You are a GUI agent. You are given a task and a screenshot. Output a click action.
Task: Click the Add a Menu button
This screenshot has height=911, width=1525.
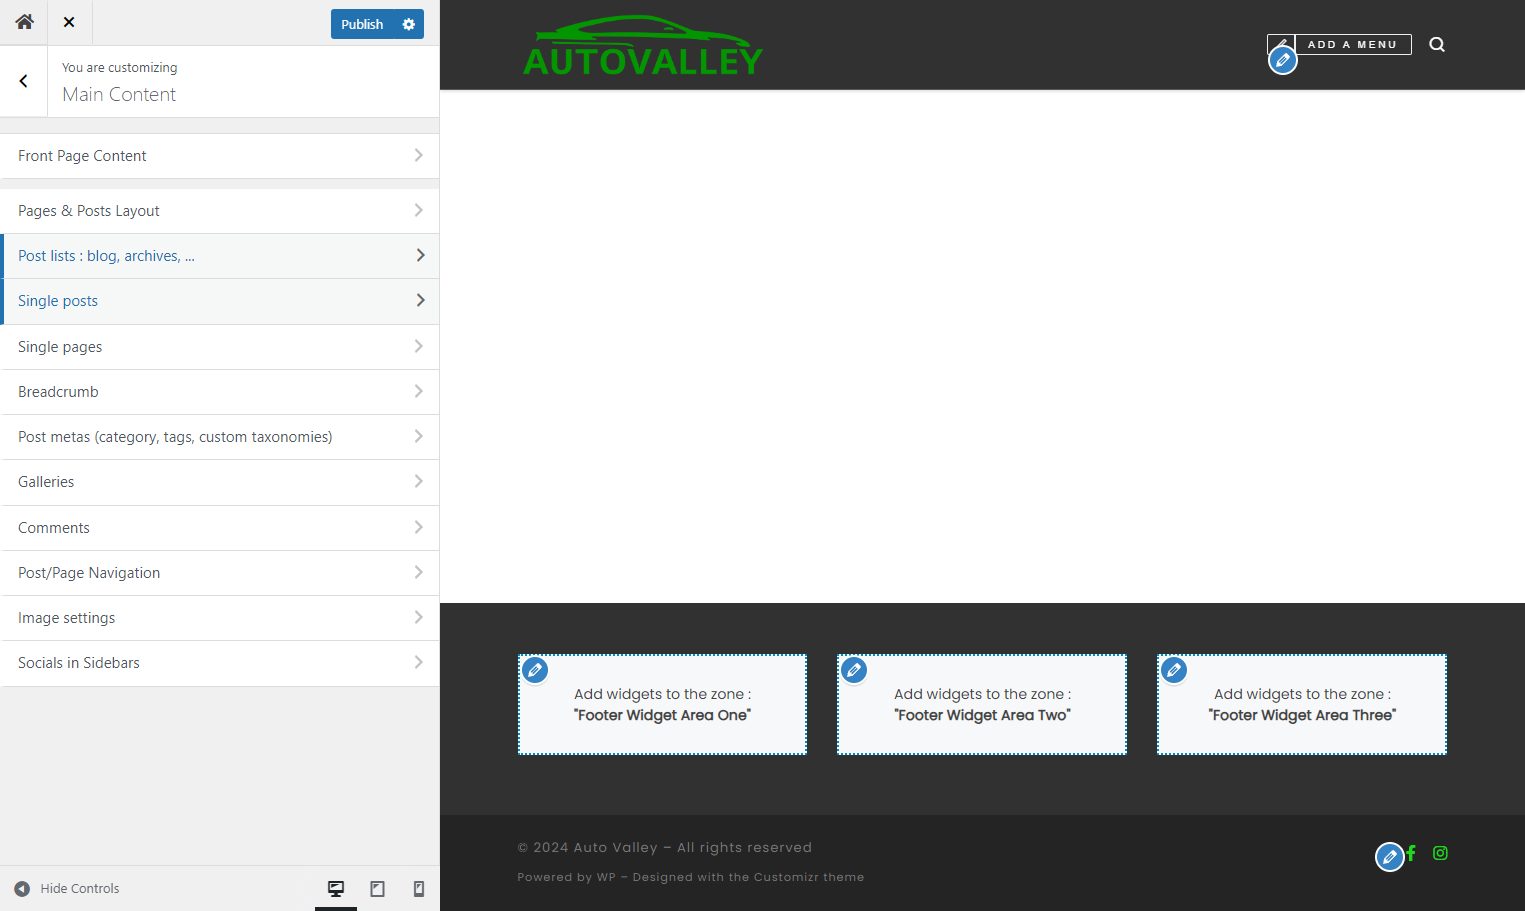pyautogui.click(x=1352, y=44)
